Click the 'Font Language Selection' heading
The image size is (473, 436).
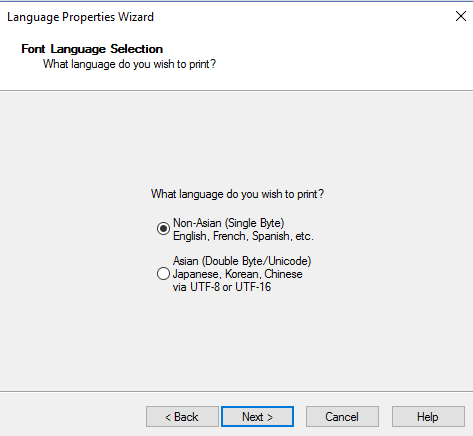tap(92, 49)
